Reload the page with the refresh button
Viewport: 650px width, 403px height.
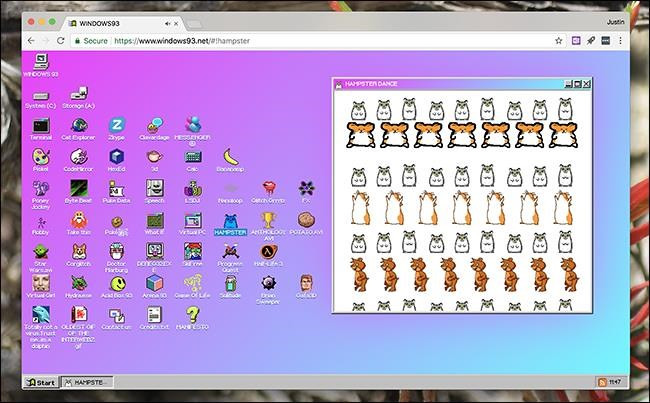pos(57,41)
